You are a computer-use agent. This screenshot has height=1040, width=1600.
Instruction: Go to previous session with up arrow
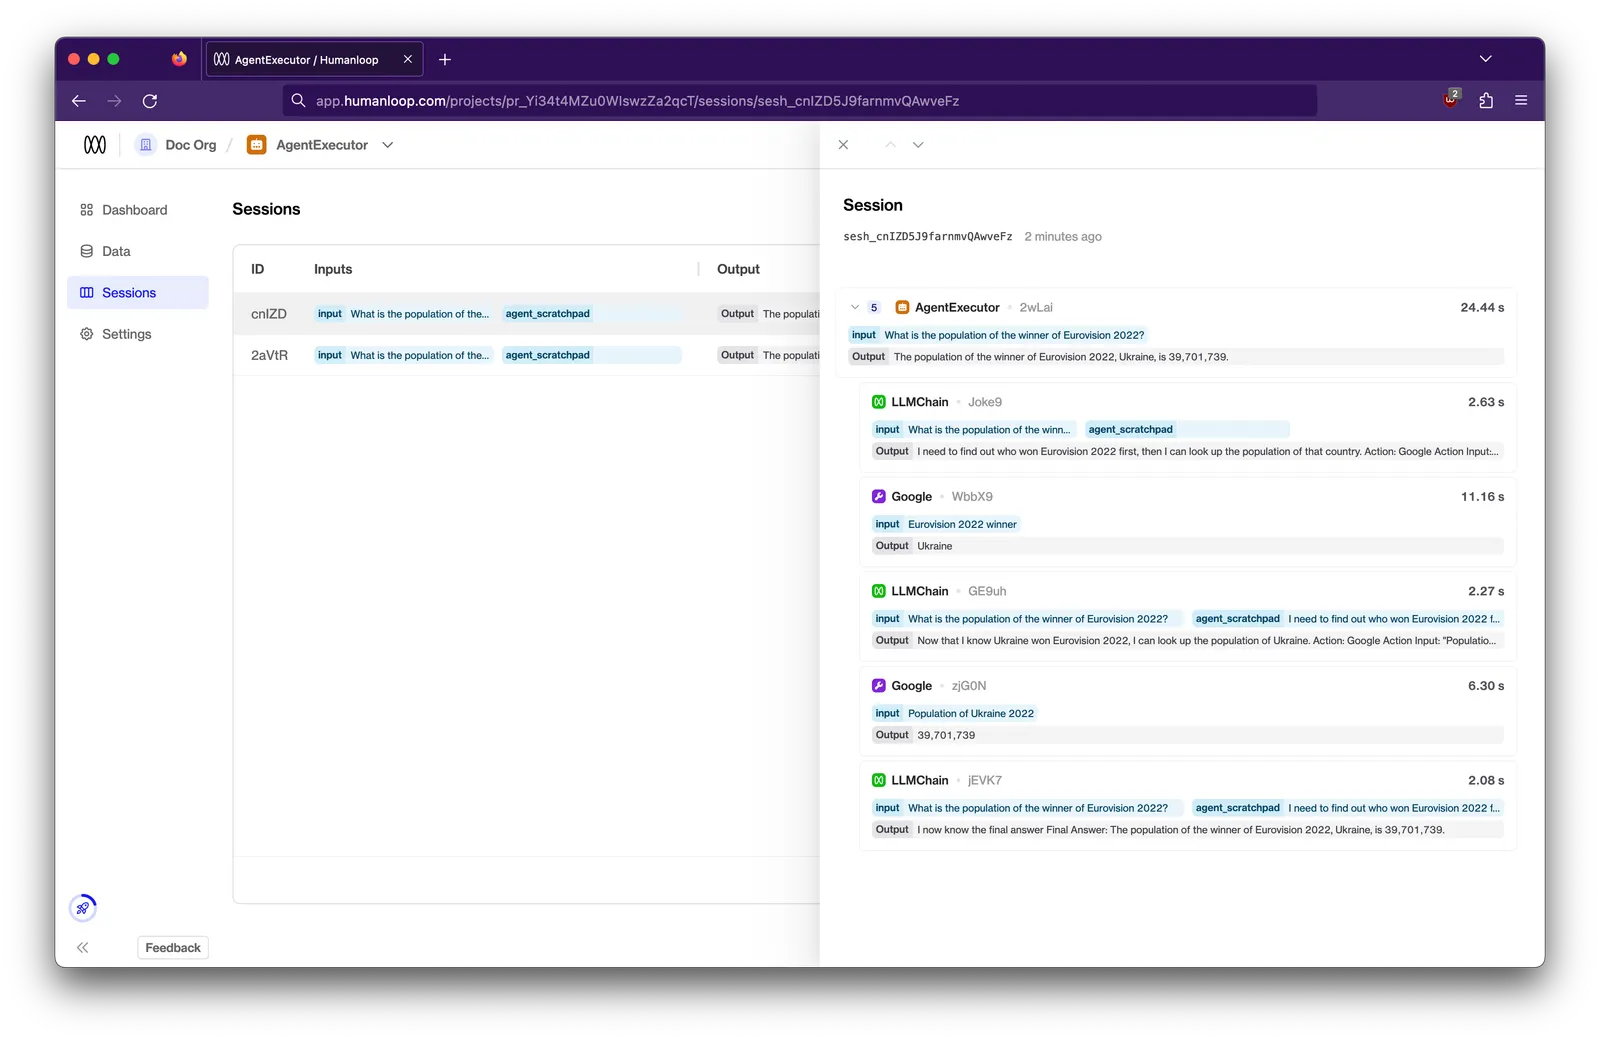pos(890,145)
